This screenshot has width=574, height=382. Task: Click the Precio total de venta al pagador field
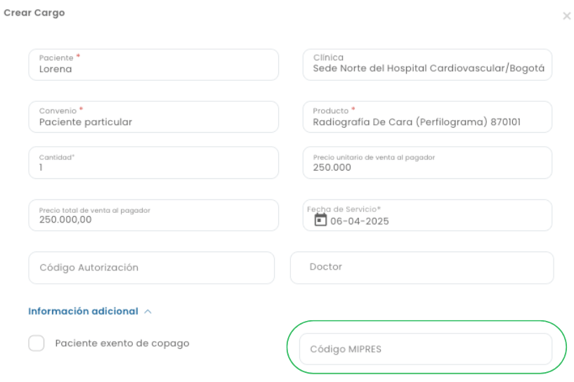tap(153, 215)
